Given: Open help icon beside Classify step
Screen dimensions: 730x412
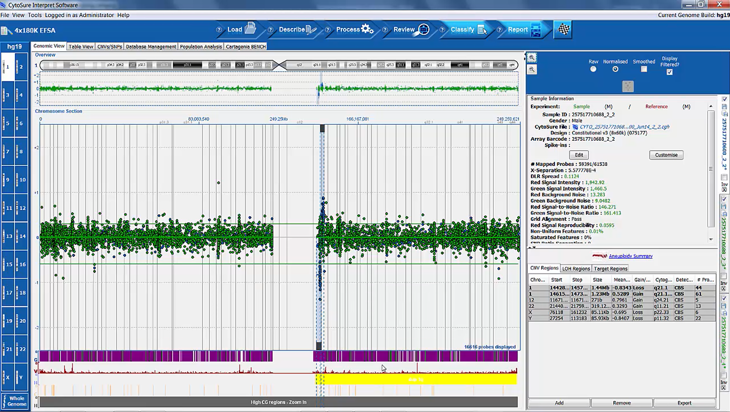Looking at the screenshot, I should pyautogui.click(x=442, y=30).
